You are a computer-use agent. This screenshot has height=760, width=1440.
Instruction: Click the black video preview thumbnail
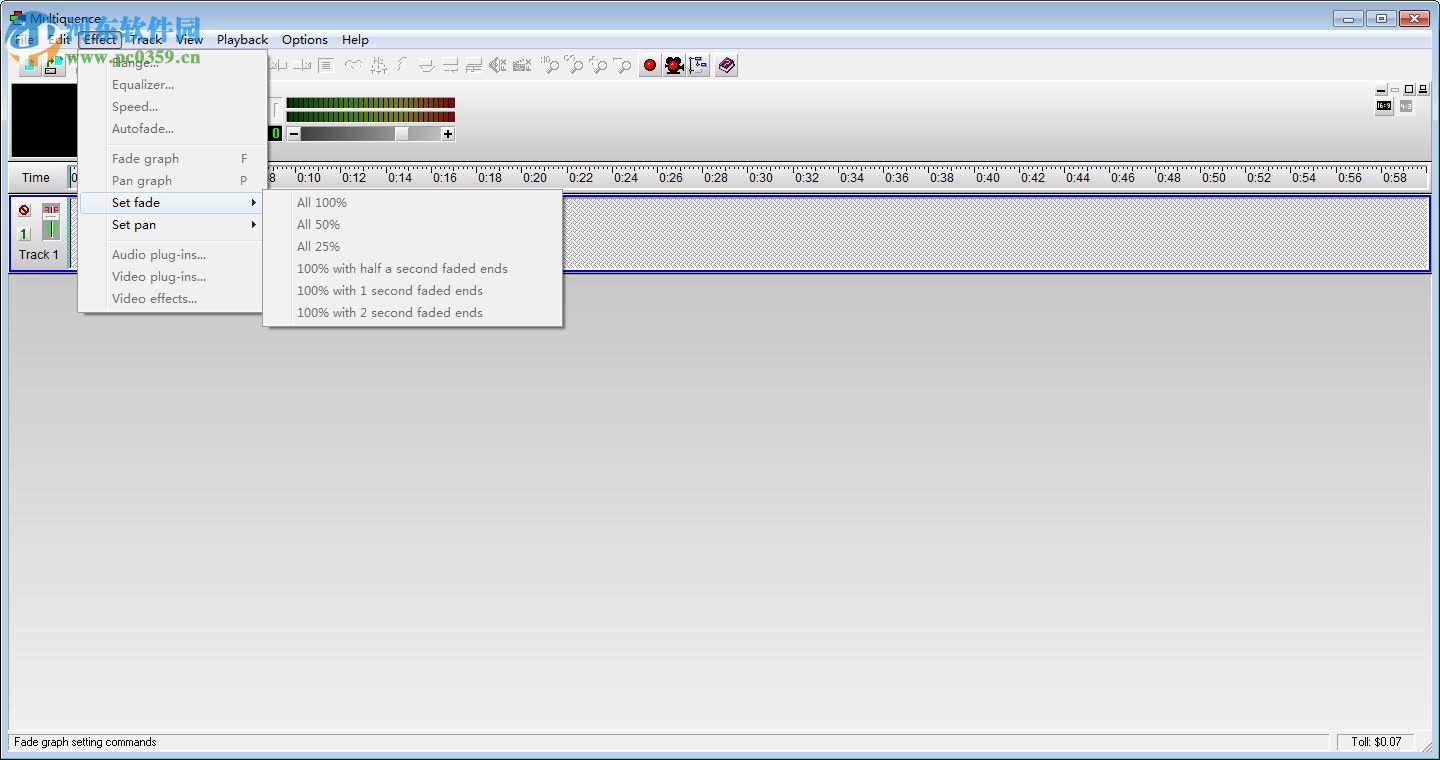point(44,121)
